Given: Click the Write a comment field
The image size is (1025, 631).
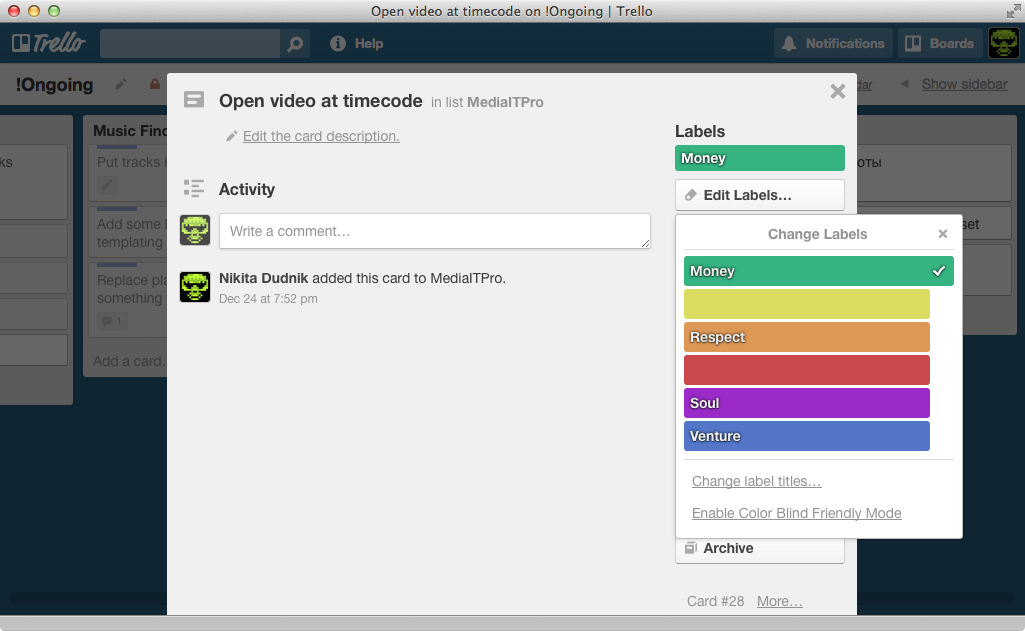Looking at the screenshot, I should pos(434,231).
